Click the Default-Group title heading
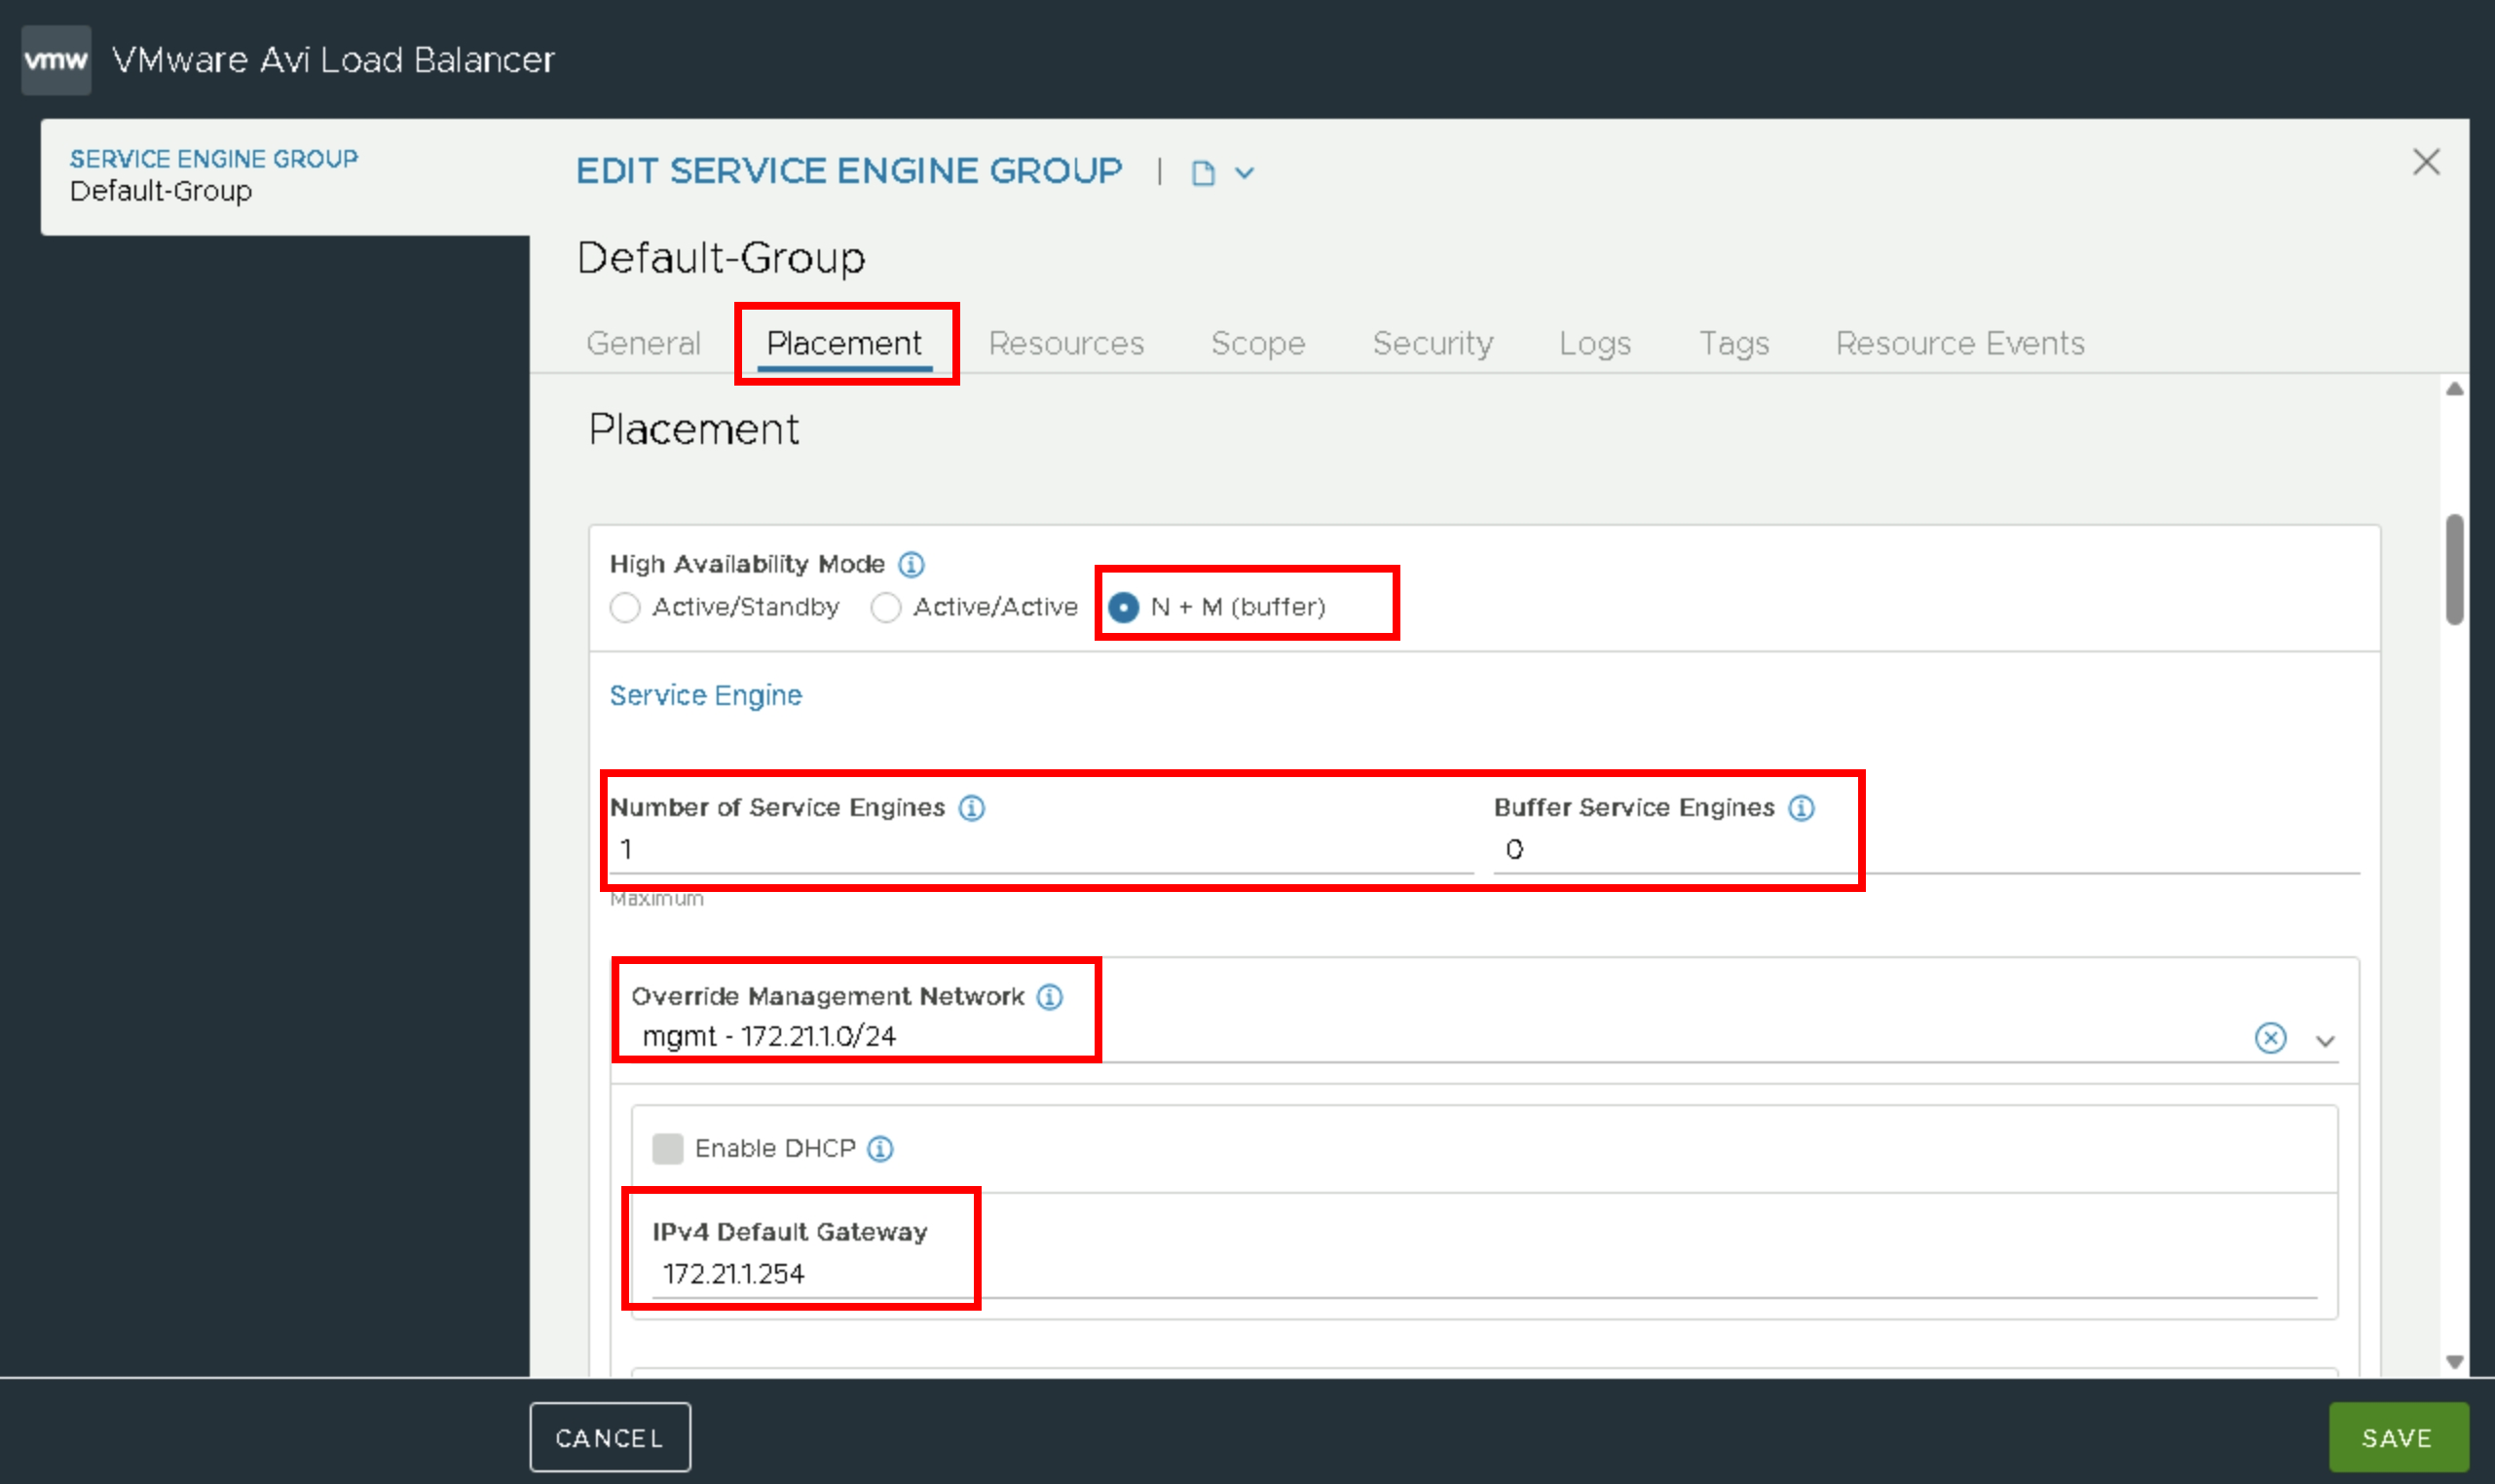The width and height of the screenshot is (2495, 1484). coord(721,258)
